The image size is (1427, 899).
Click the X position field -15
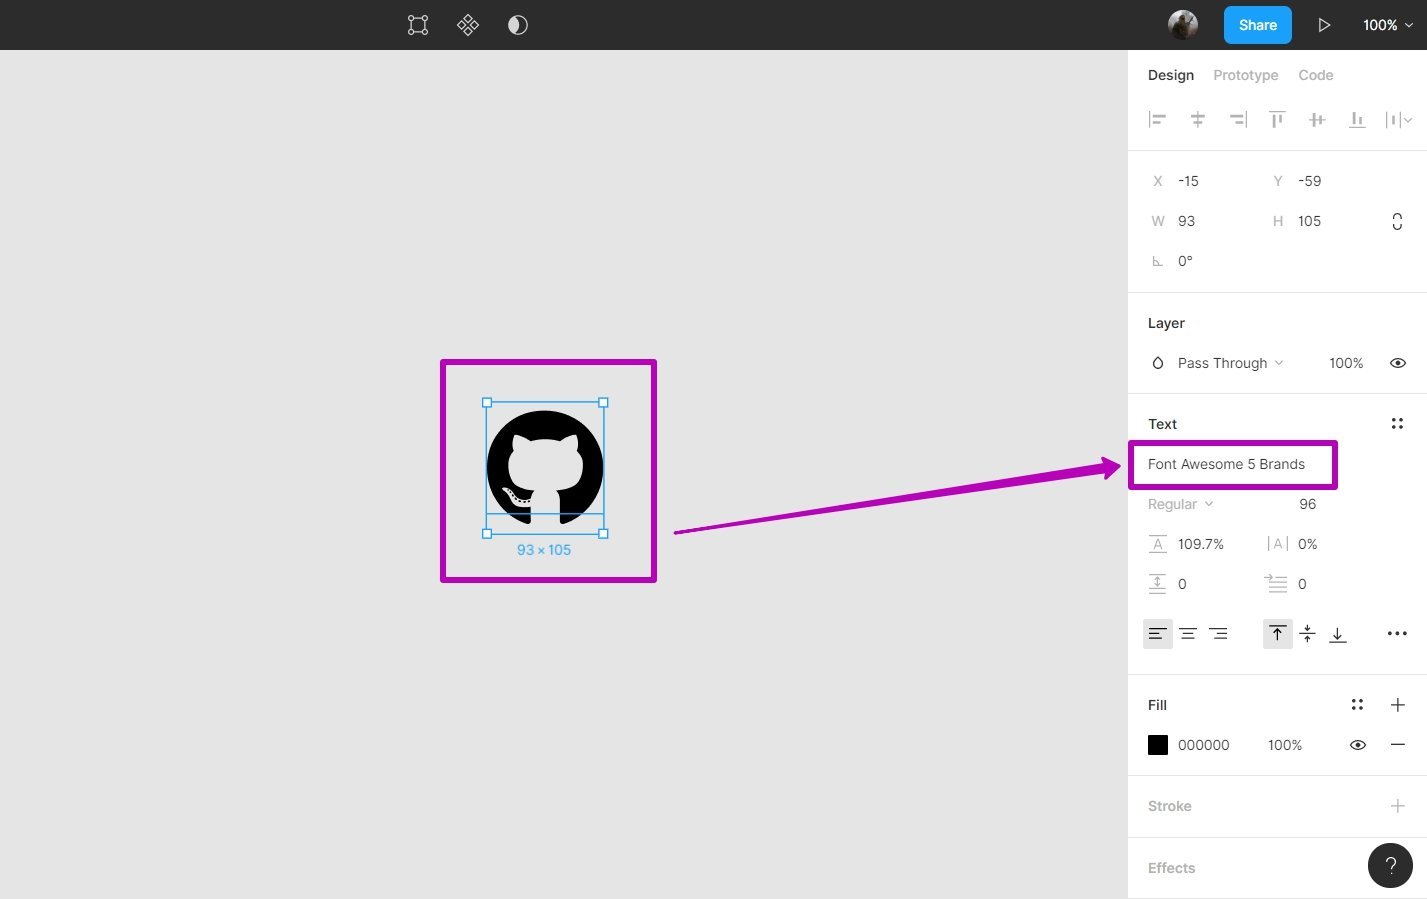point(1188,181)
